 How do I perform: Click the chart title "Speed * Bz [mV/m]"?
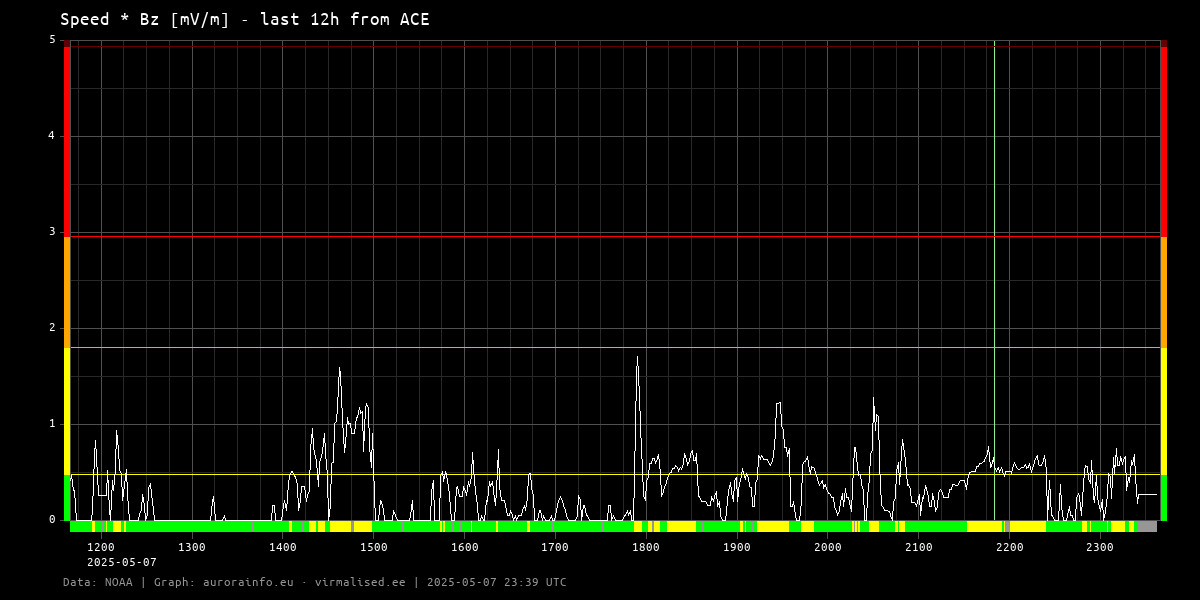pos(146,20)
